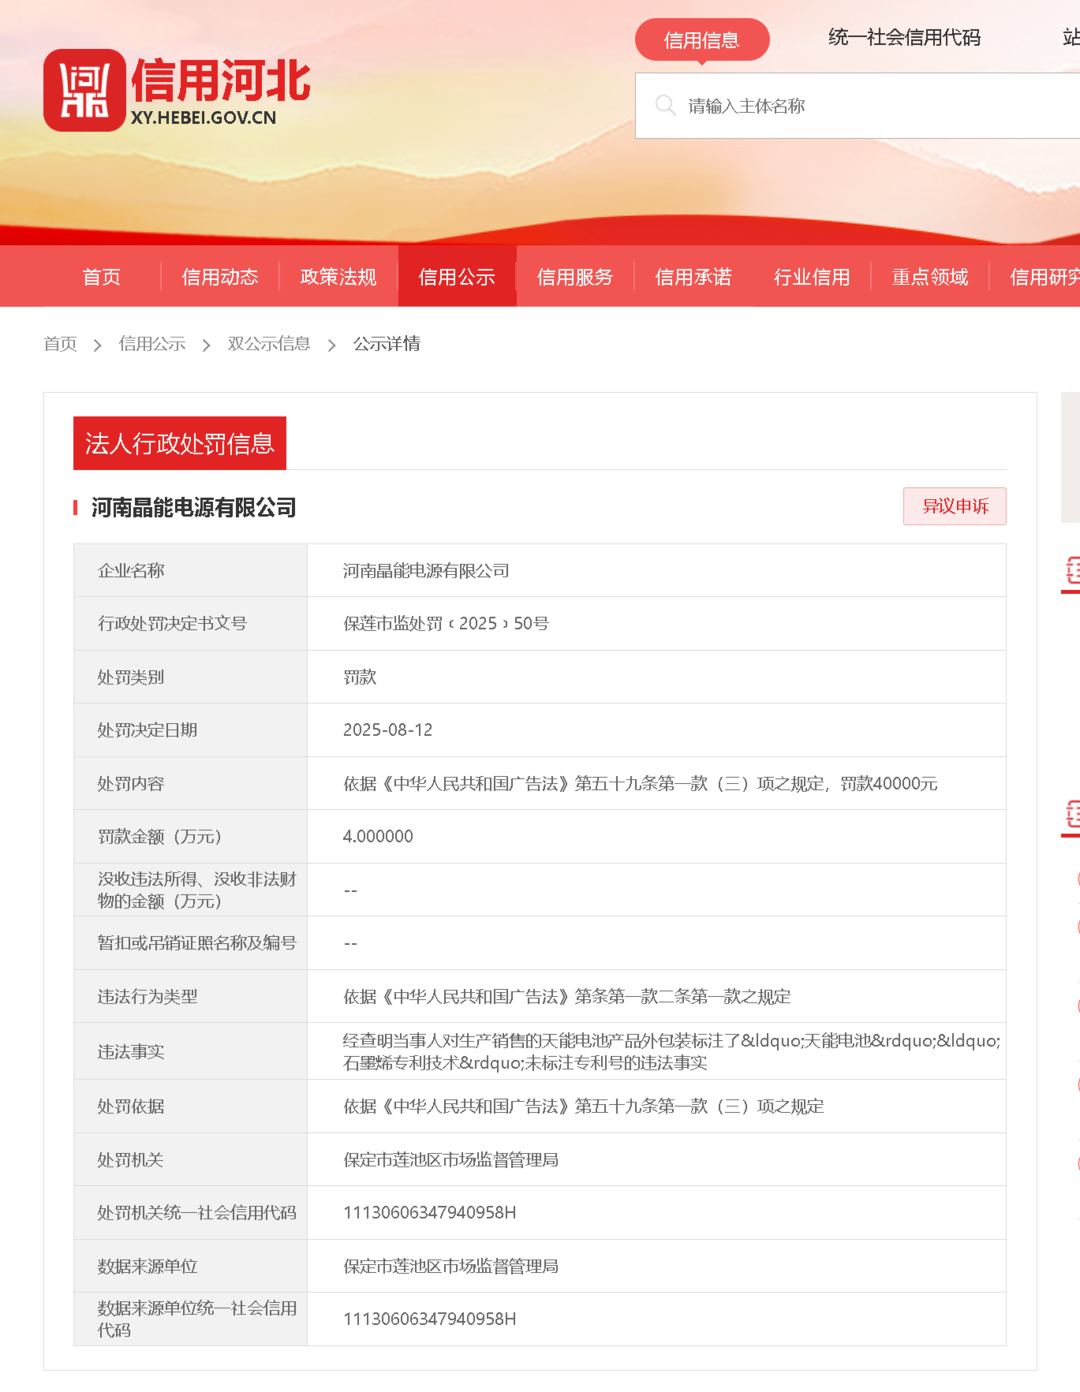
Task: Click the XY.HEBEI.GOV.CN site title text
Action: pyautogui.click(x=203, y=118)
